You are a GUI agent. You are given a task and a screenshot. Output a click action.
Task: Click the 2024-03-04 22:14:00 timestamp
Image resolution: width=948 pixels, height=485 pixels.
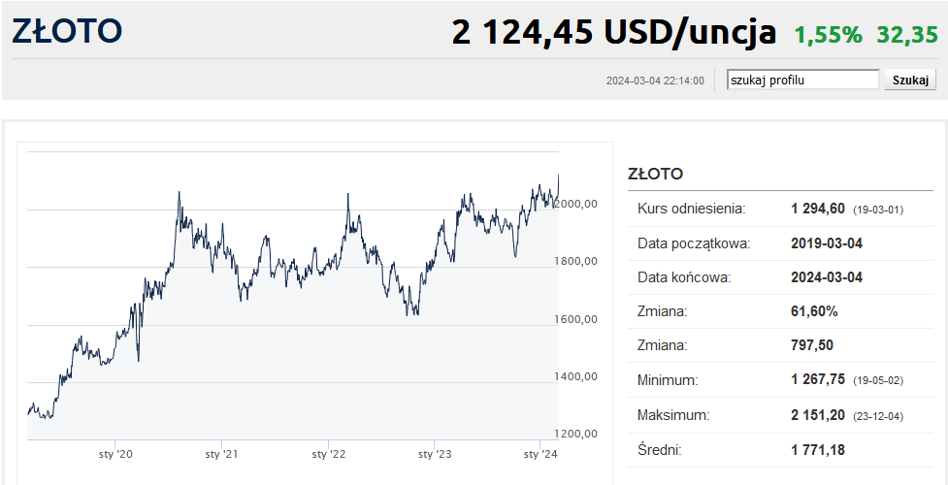655,81
